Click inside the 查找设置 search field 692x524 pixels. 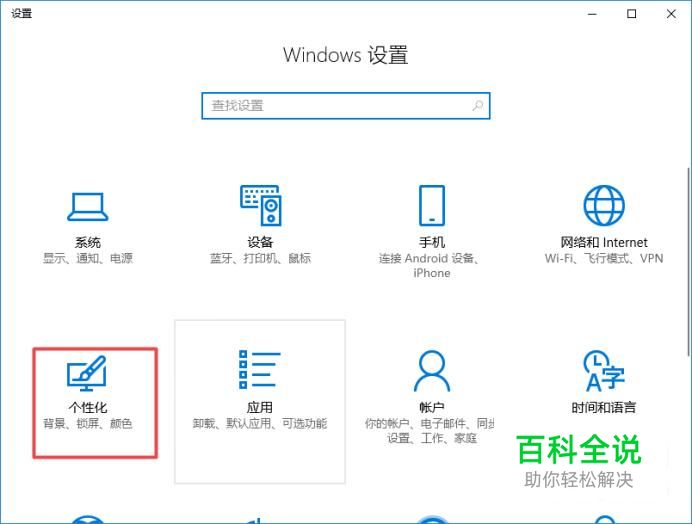tap(346, 106)
